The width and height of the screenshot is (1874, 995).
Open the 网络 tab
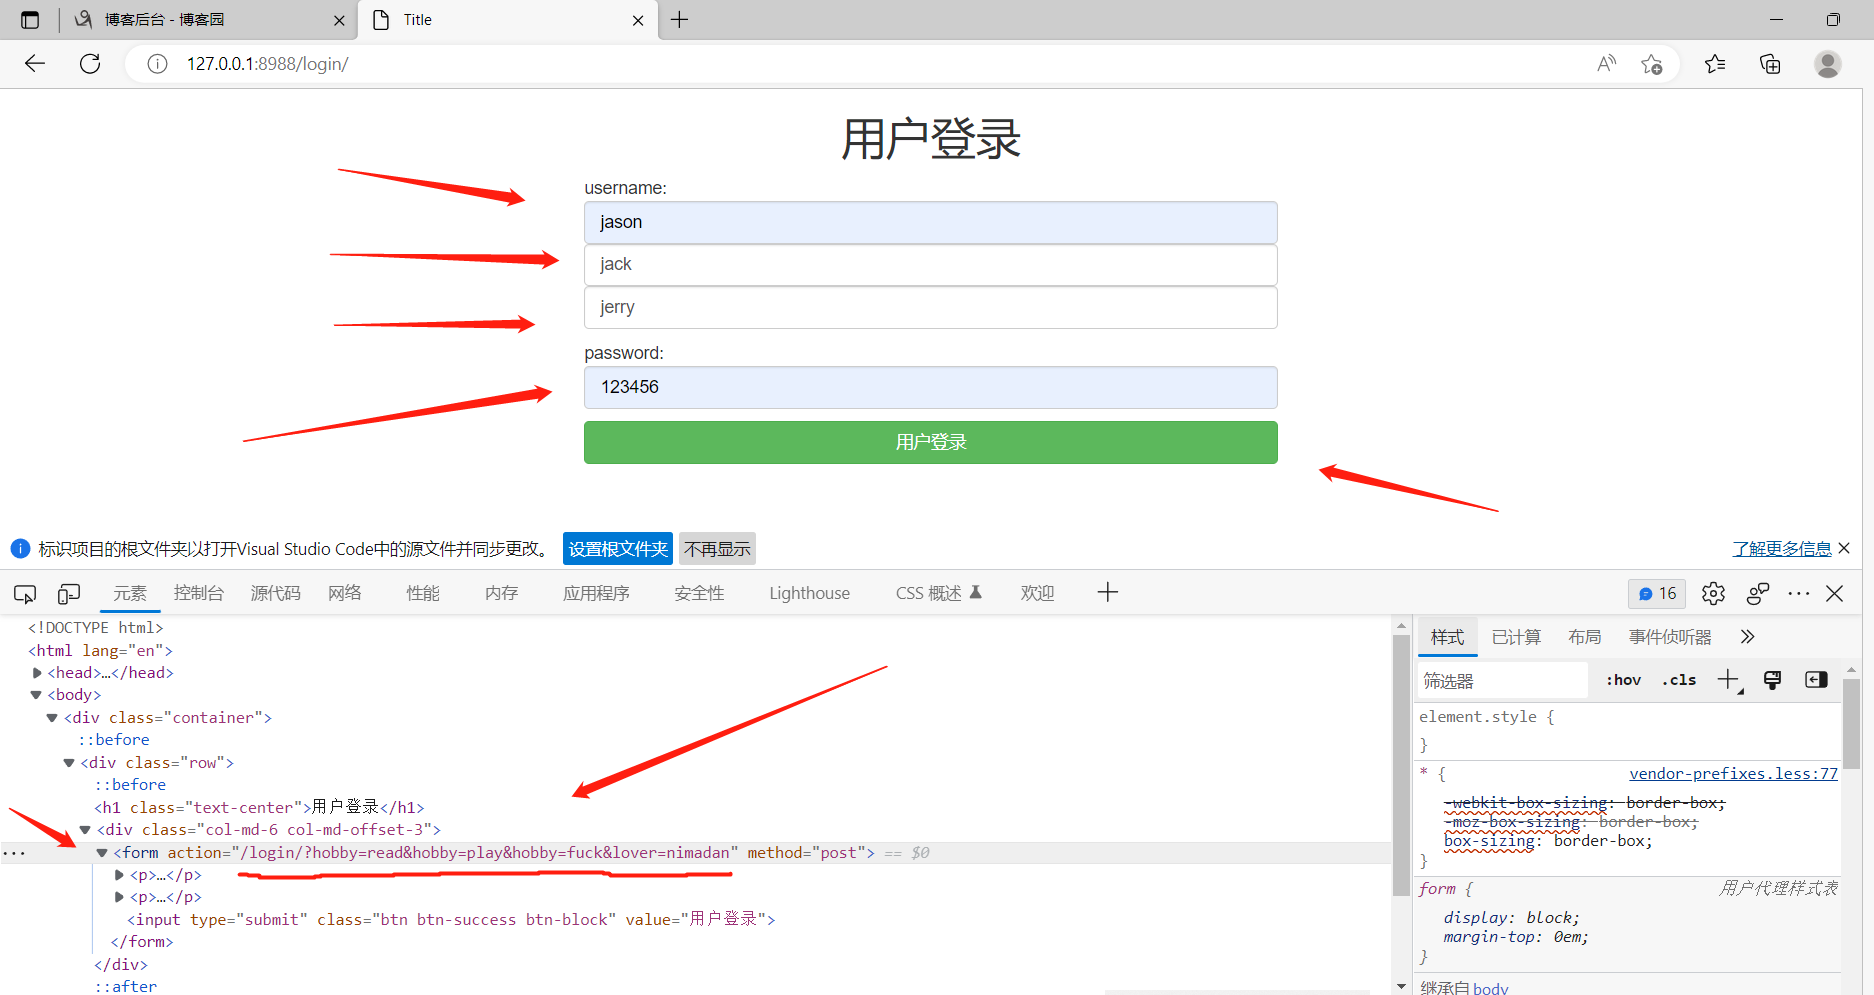point(345,593)
